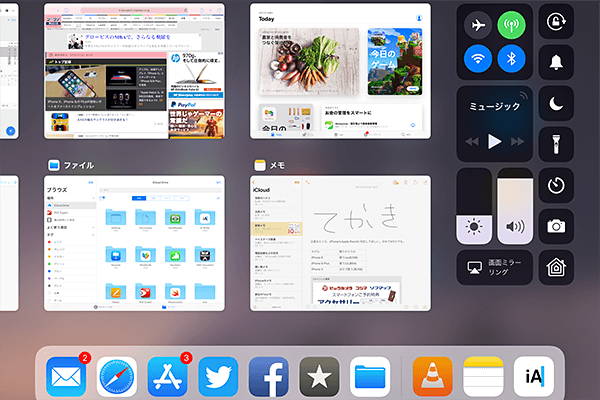Adjust the volume slider
Image resolution: width=600 pixels, height=400 pixels.
[x=515, y=206]
